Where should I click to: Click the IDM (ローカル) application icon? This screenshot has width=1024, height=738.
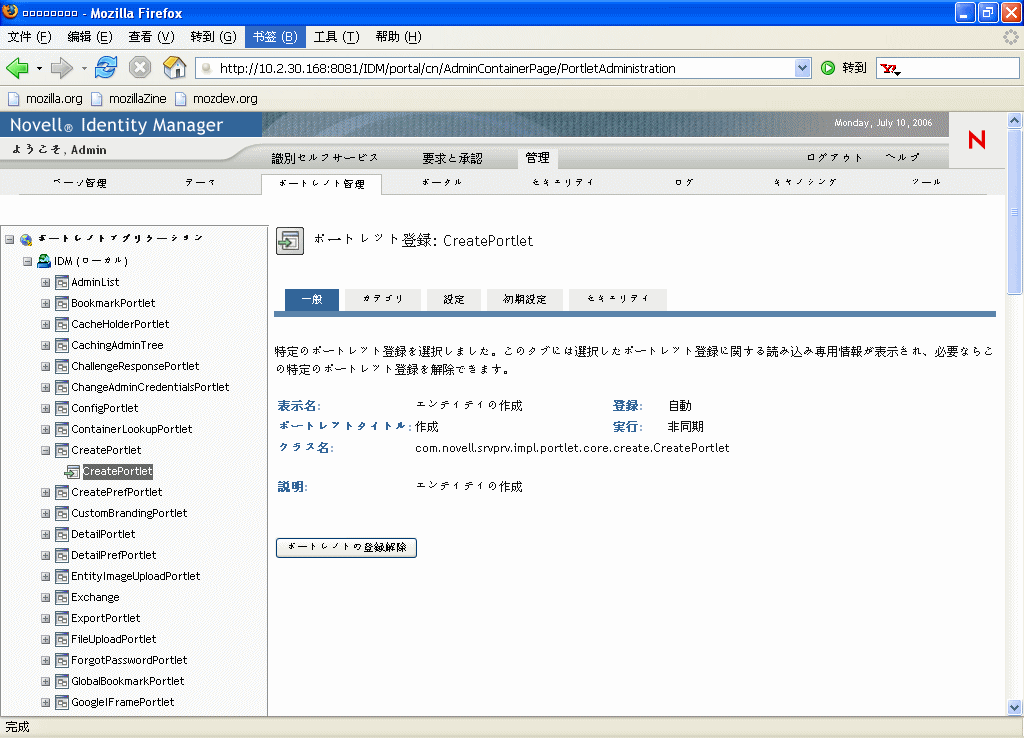pyautogui.click(x=42, y=260)
